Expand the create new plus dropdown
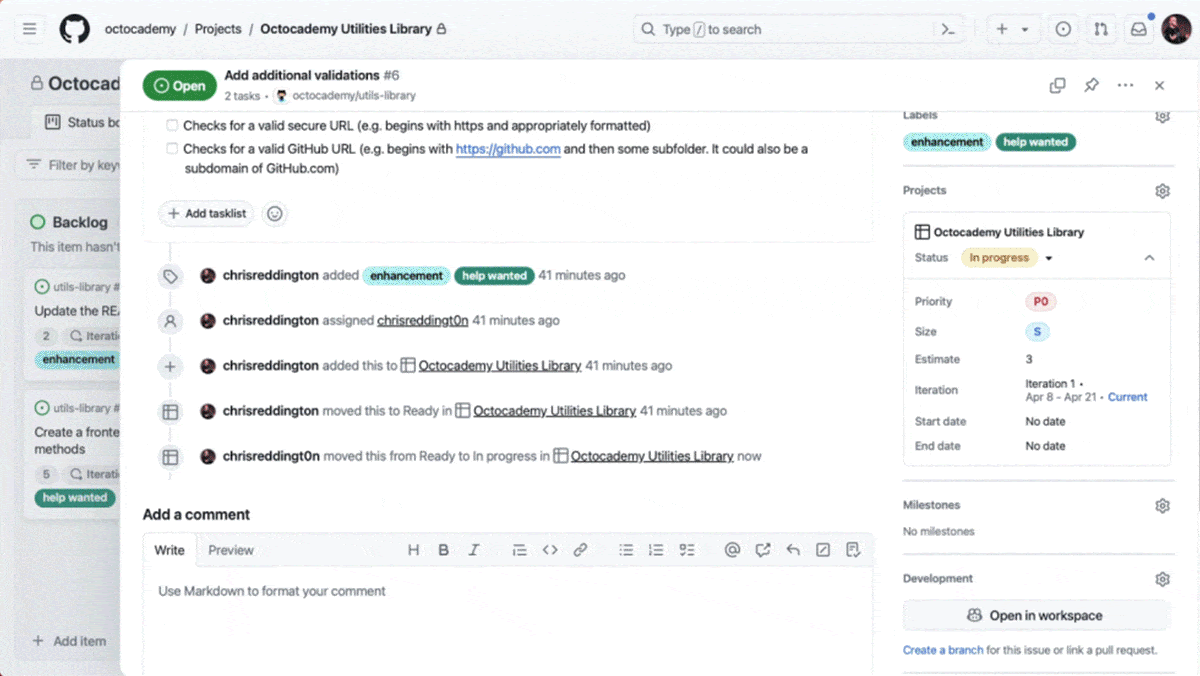1200x676 pixels. coord(1011,29)
